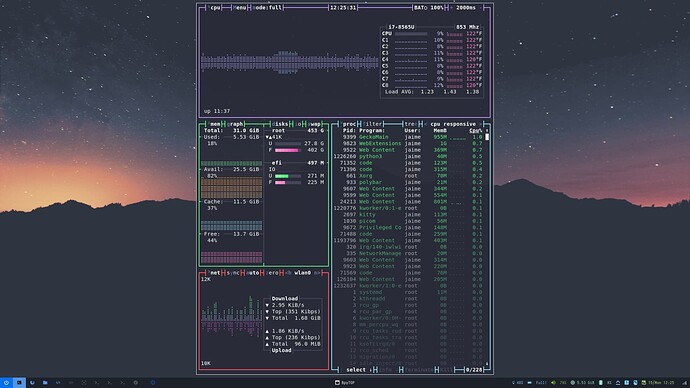Viewport: 690px width, 388px height.
Task: Click the 0/228 process counter
Action: (x=474, y=370)
